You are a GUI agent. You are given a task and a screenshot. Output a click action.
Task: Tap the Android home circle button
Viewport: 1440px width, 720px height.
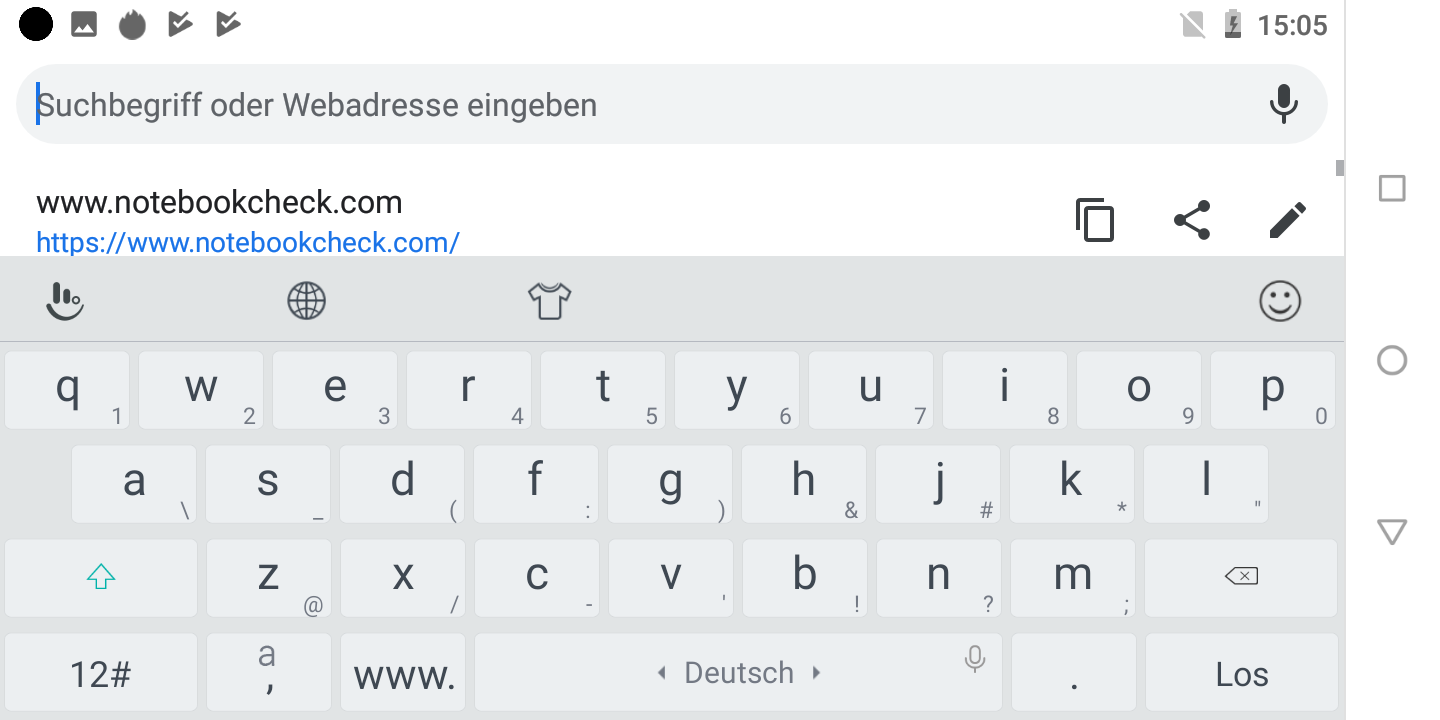(1392, 360)
